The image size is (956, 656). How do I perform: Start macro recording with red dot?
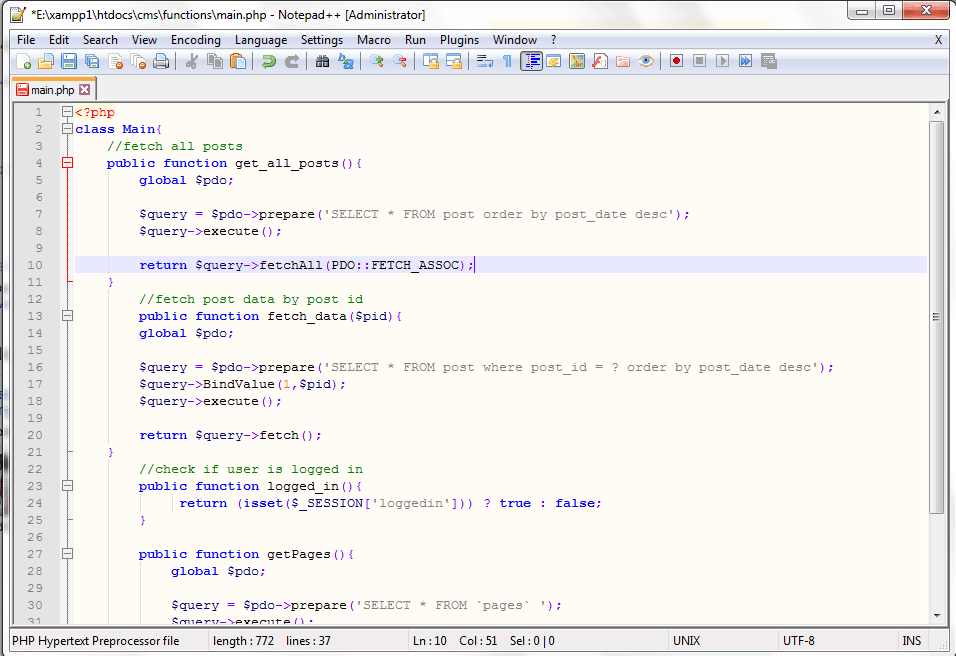tap(676, 61)
